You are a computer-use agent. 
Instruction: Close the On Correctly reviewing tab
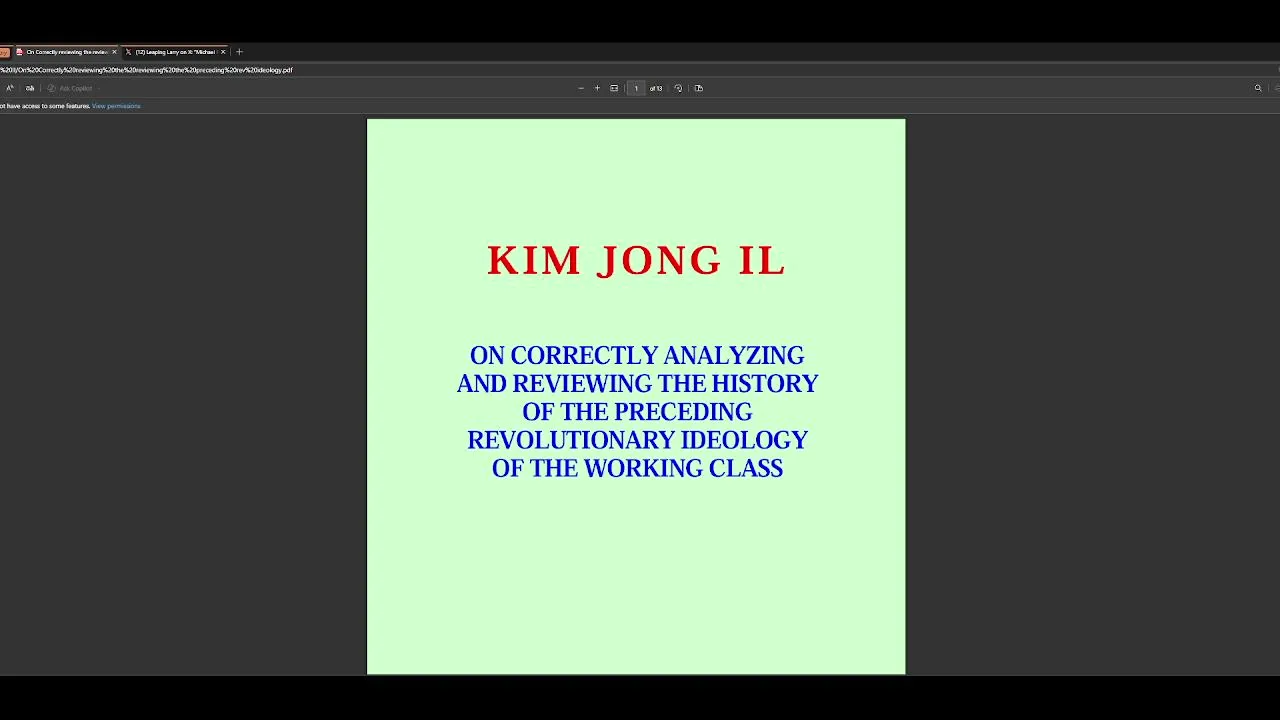(x=114, y=52)
